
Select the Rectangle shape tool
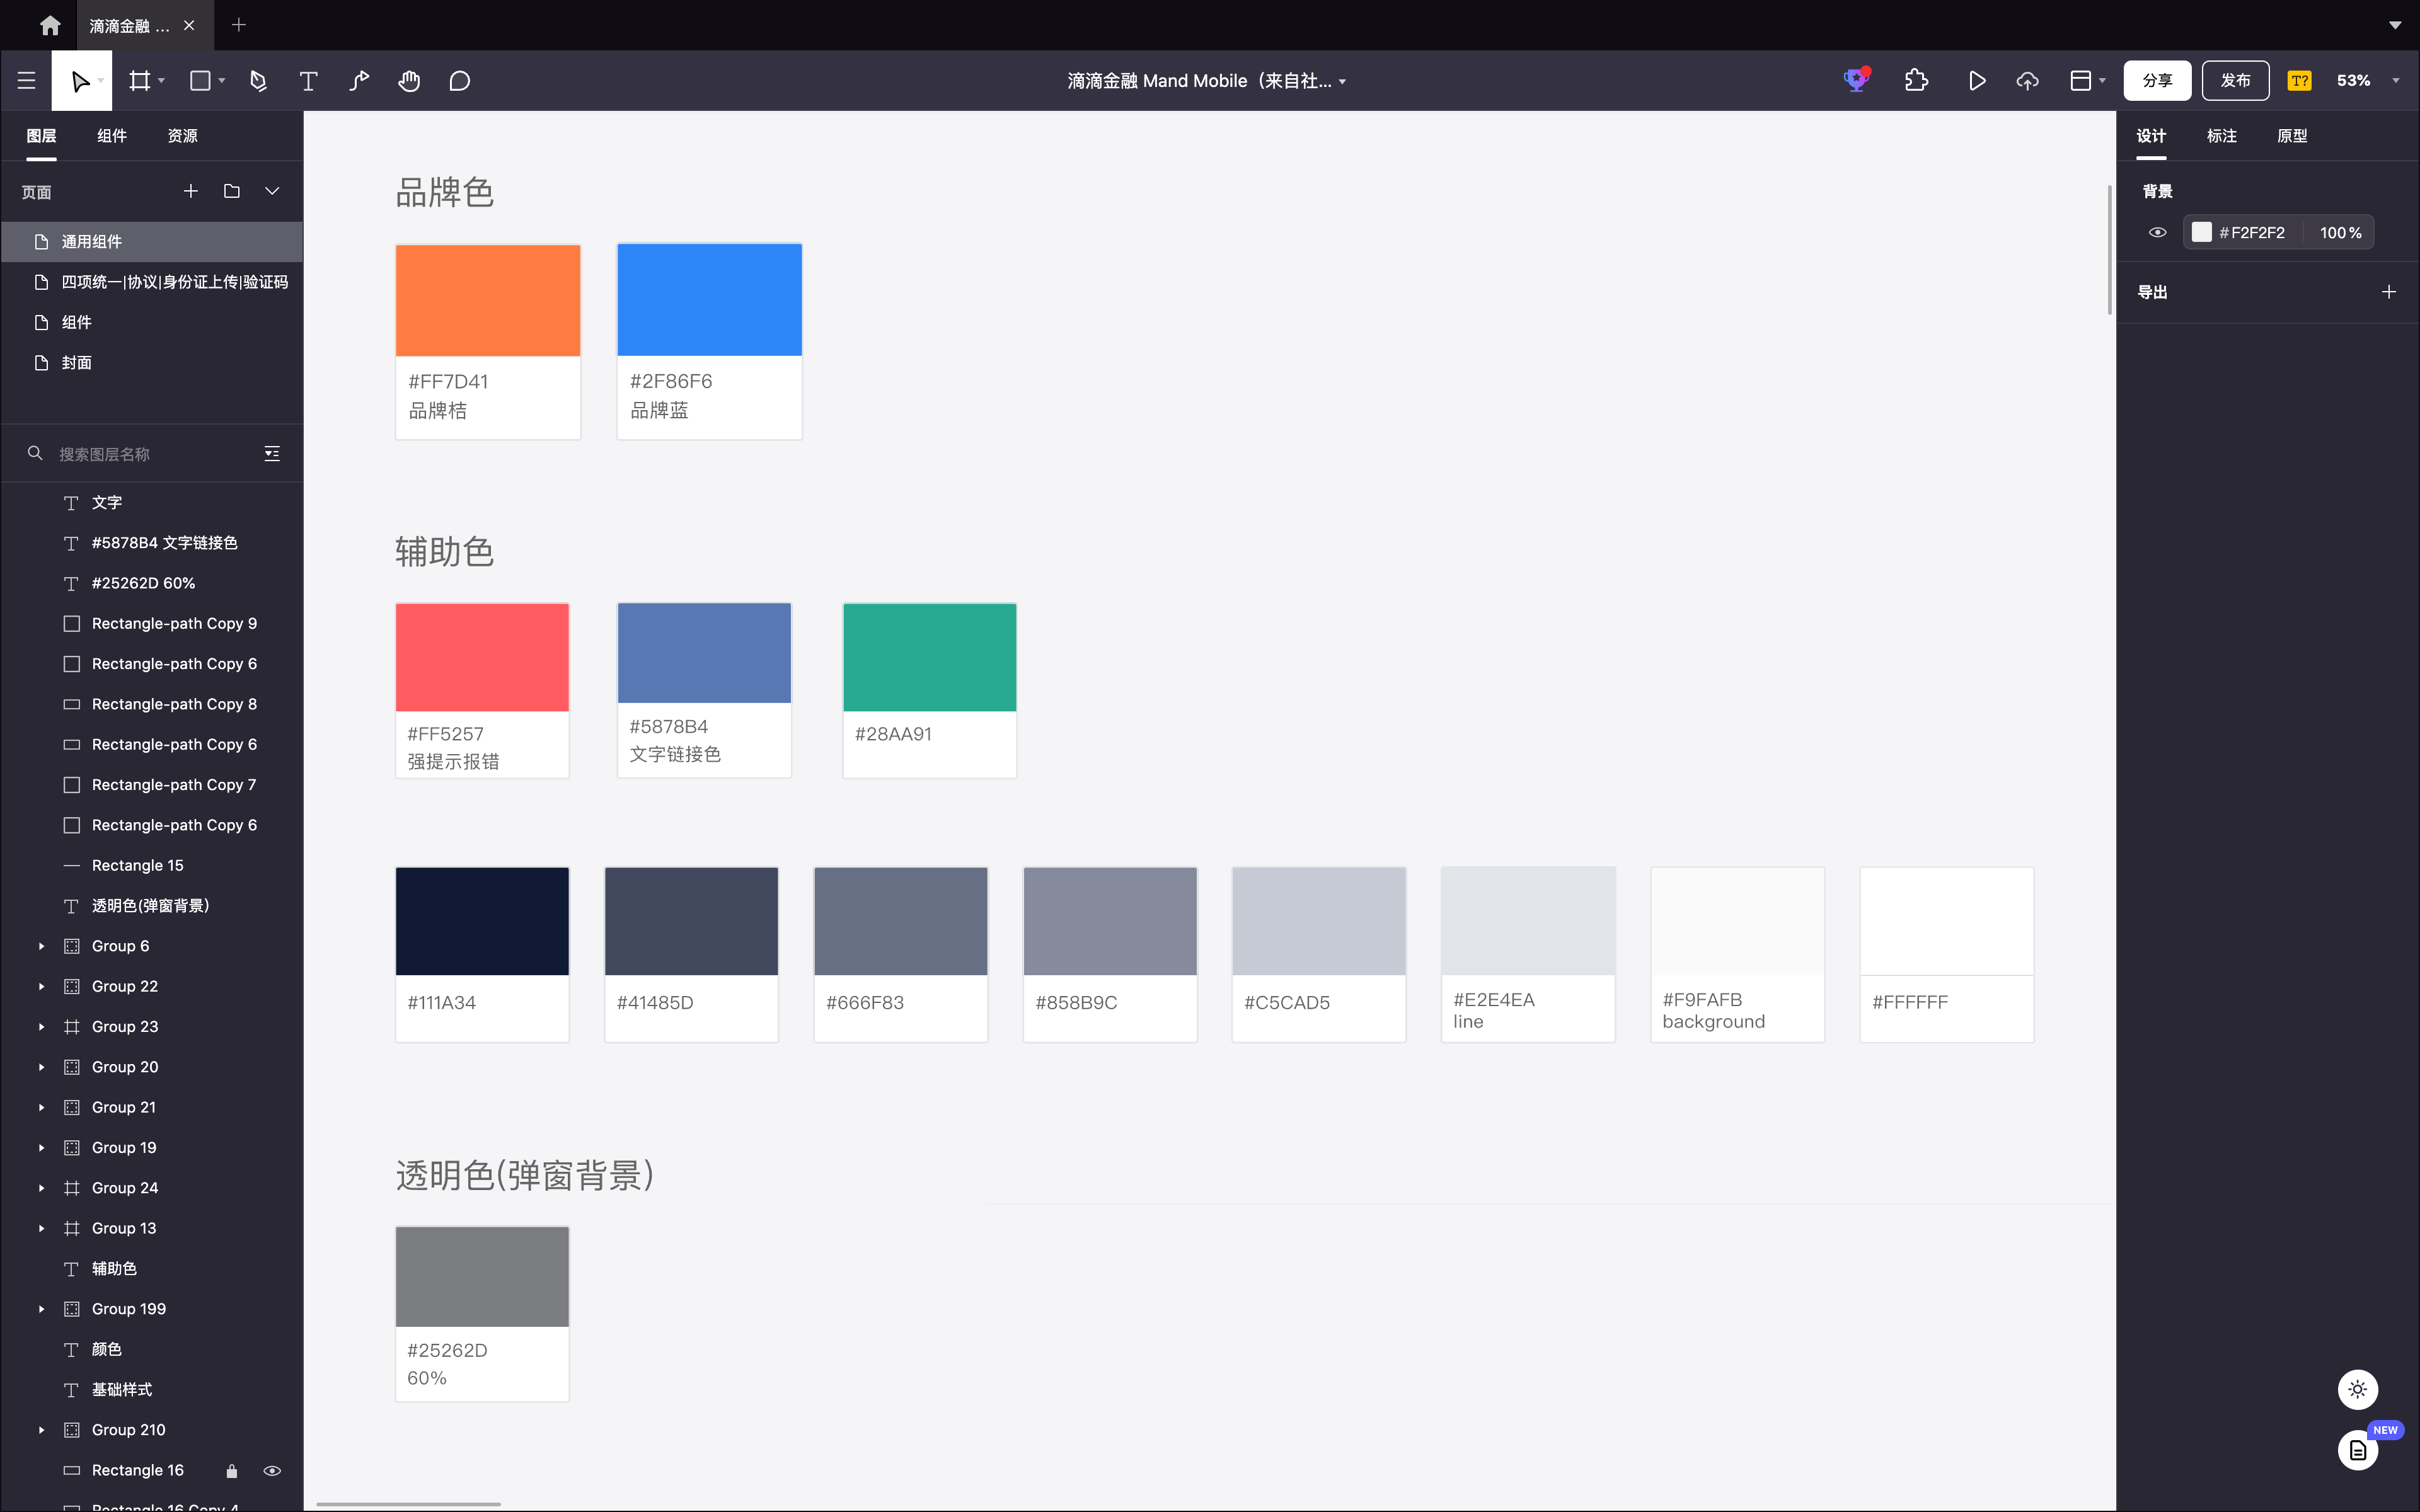point(200,81)
